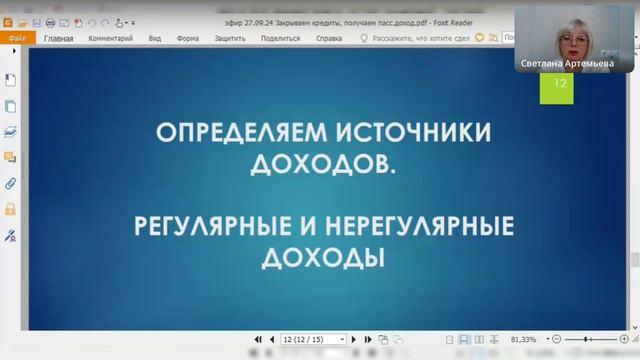The image size is (640, 360).
Task: Select facing pages view mode
Action: point(479,340)
